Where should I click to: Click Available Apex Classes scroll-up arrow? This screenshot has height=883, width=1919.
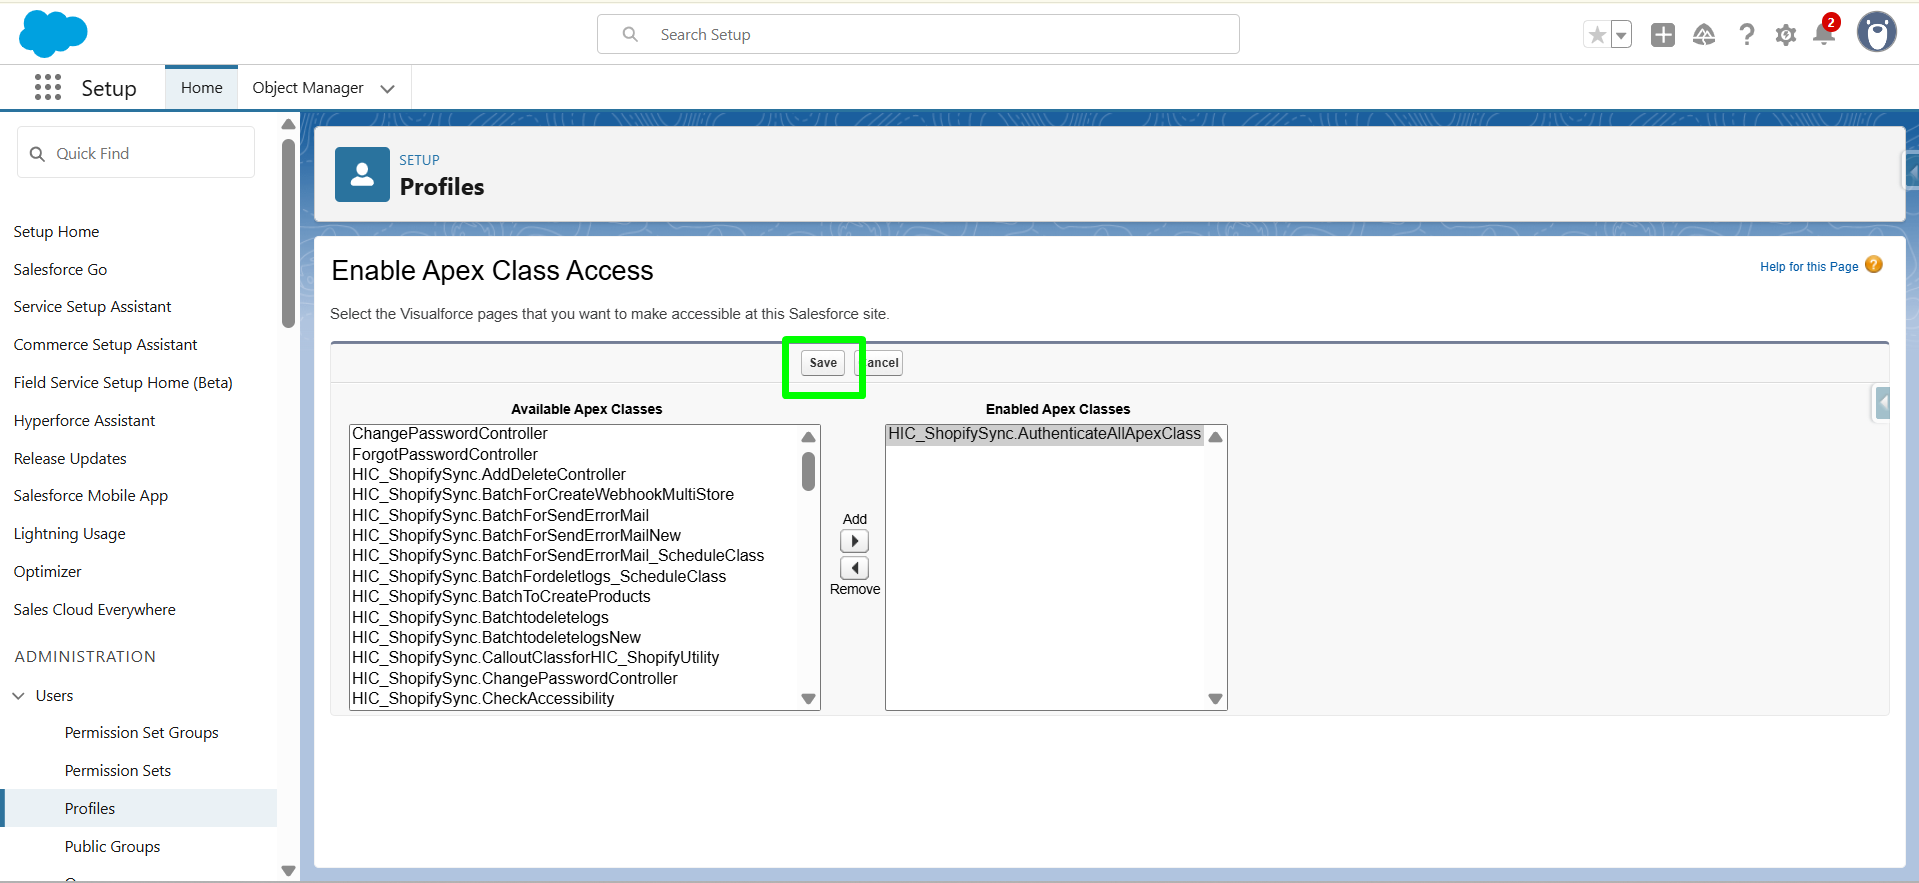click(808, 437)
